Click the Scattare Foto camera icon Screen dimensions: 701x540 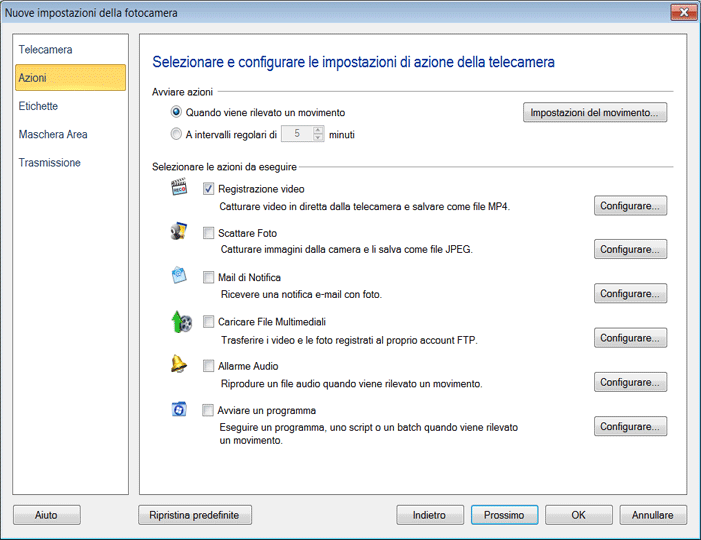[x=180, y=232]
